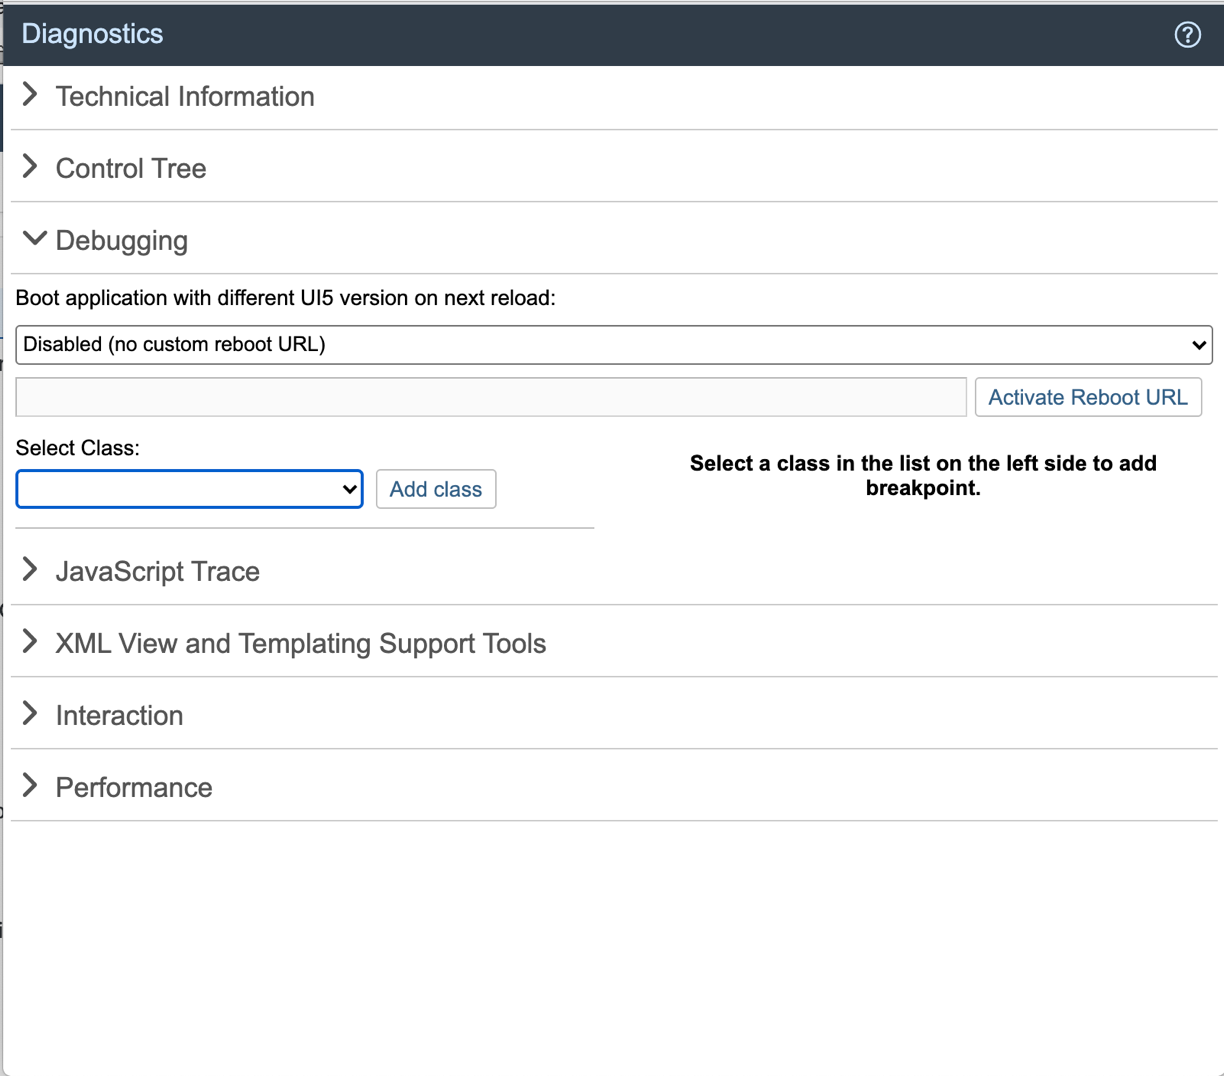
Task: Click the downward collapse chevron on Debugging
Action: 34,239
